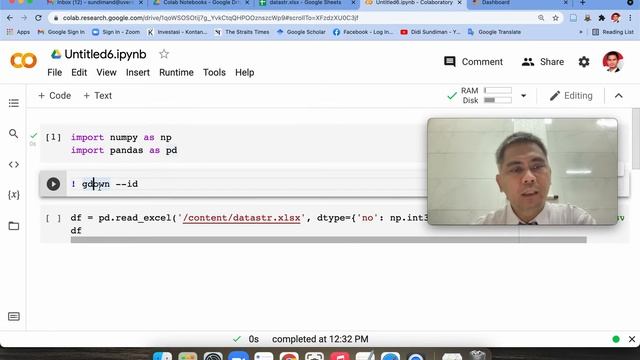
Task: Open the Insert menu
Action: pyautogui.click(x=138, y=73)
